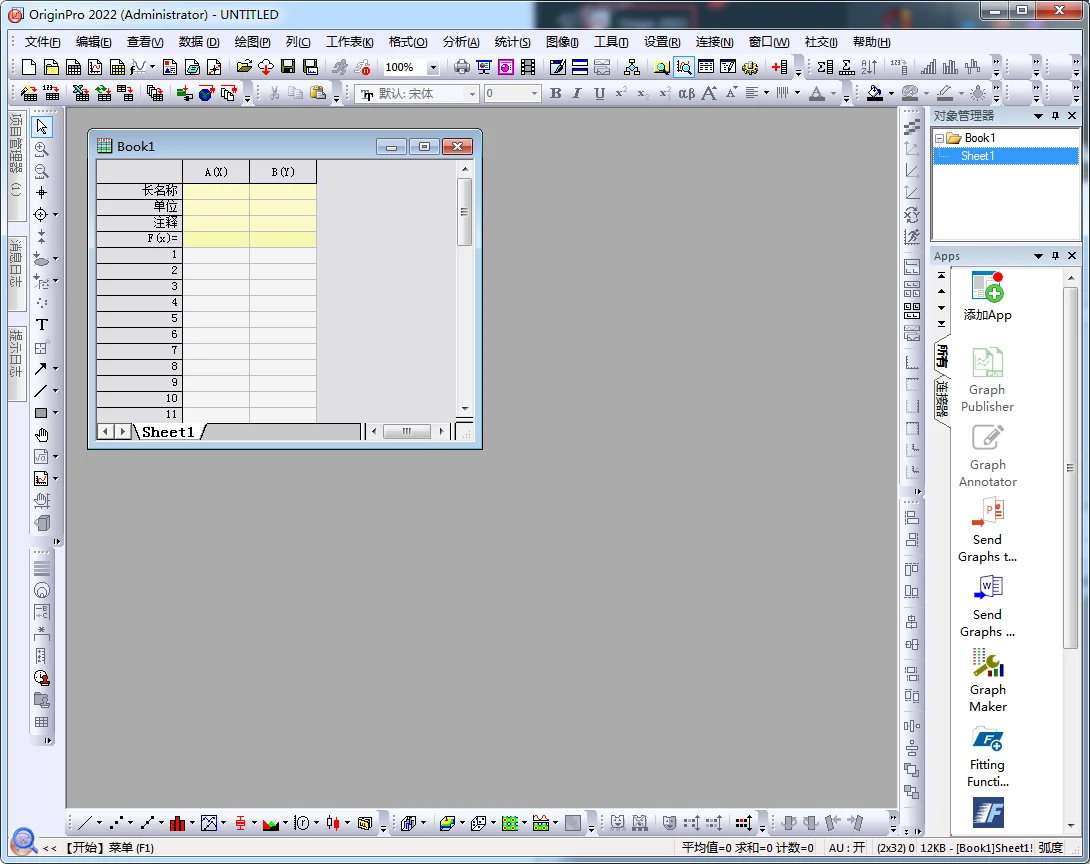Open a project with folder icon
The width and height of the screenshot is (1090, 864).
[x=244, y=67]
